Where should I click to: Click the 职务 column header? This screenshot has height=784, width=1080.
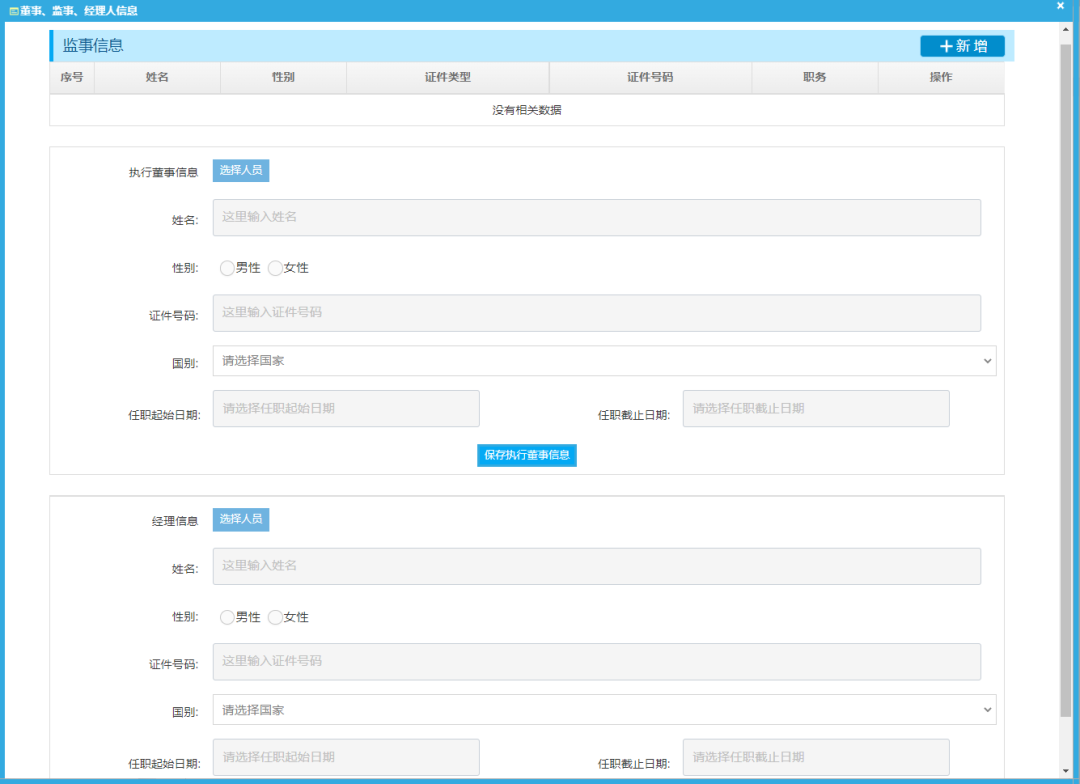pos(815,77)
